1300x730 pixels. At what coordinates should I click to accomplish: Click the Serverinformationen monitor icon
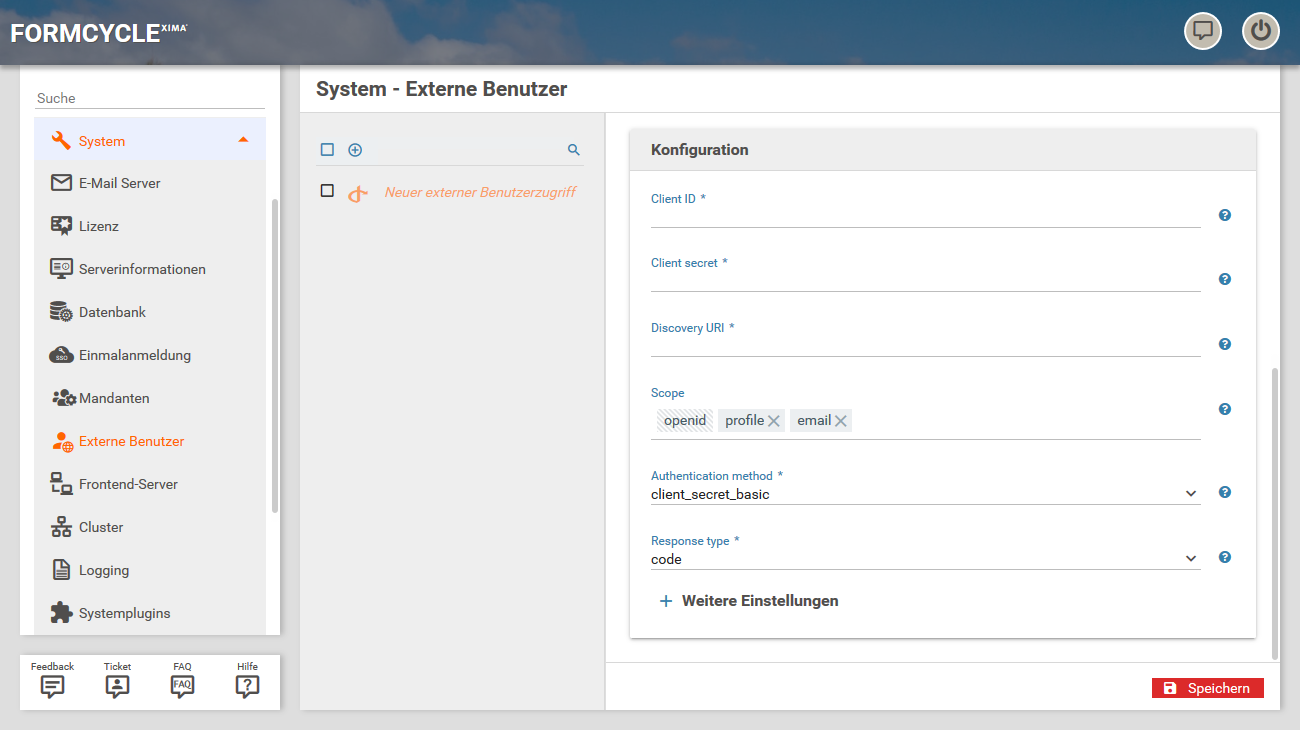pyautogui.click(x=61, y=268)
